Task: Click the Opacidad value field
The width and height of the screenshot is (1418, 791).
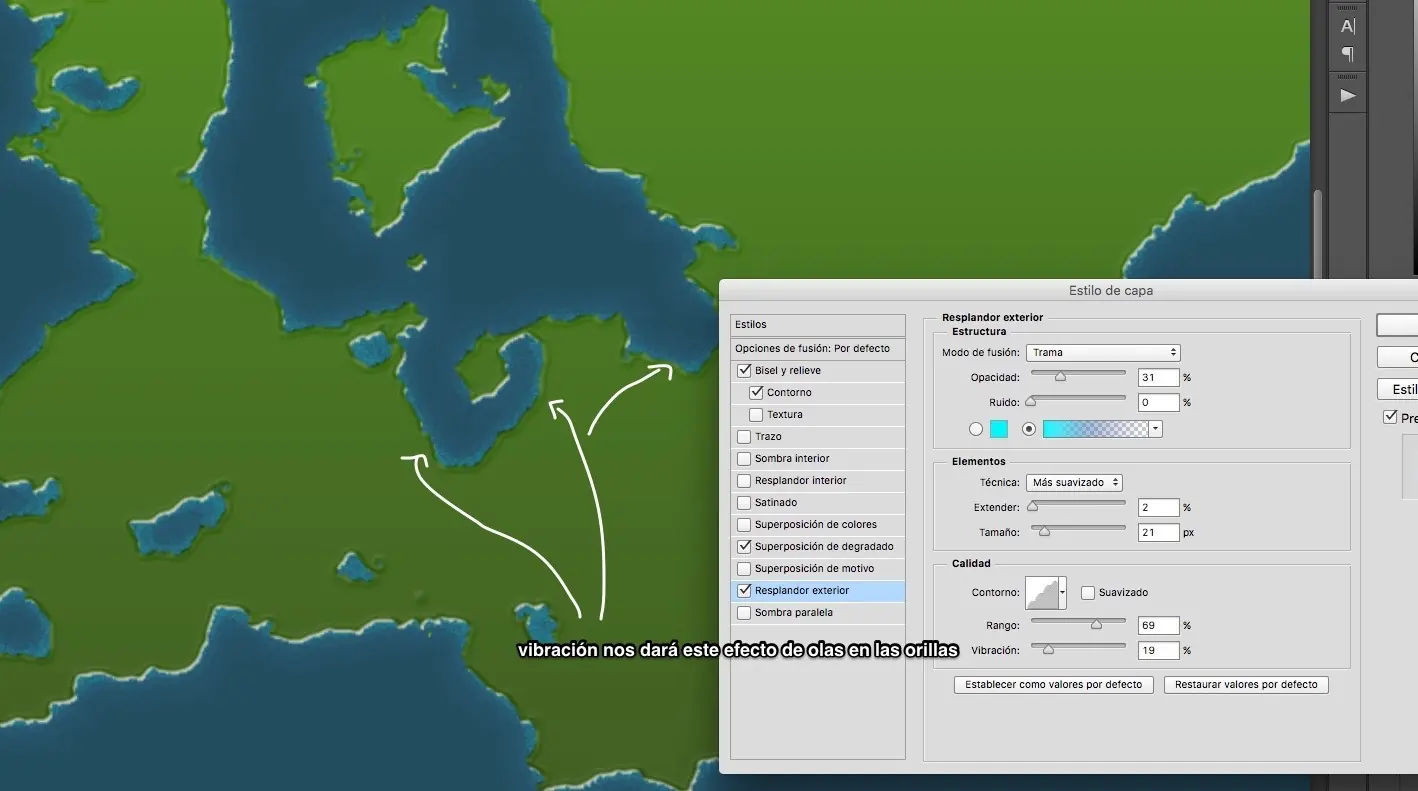Action: click(x=1159, y=378)
